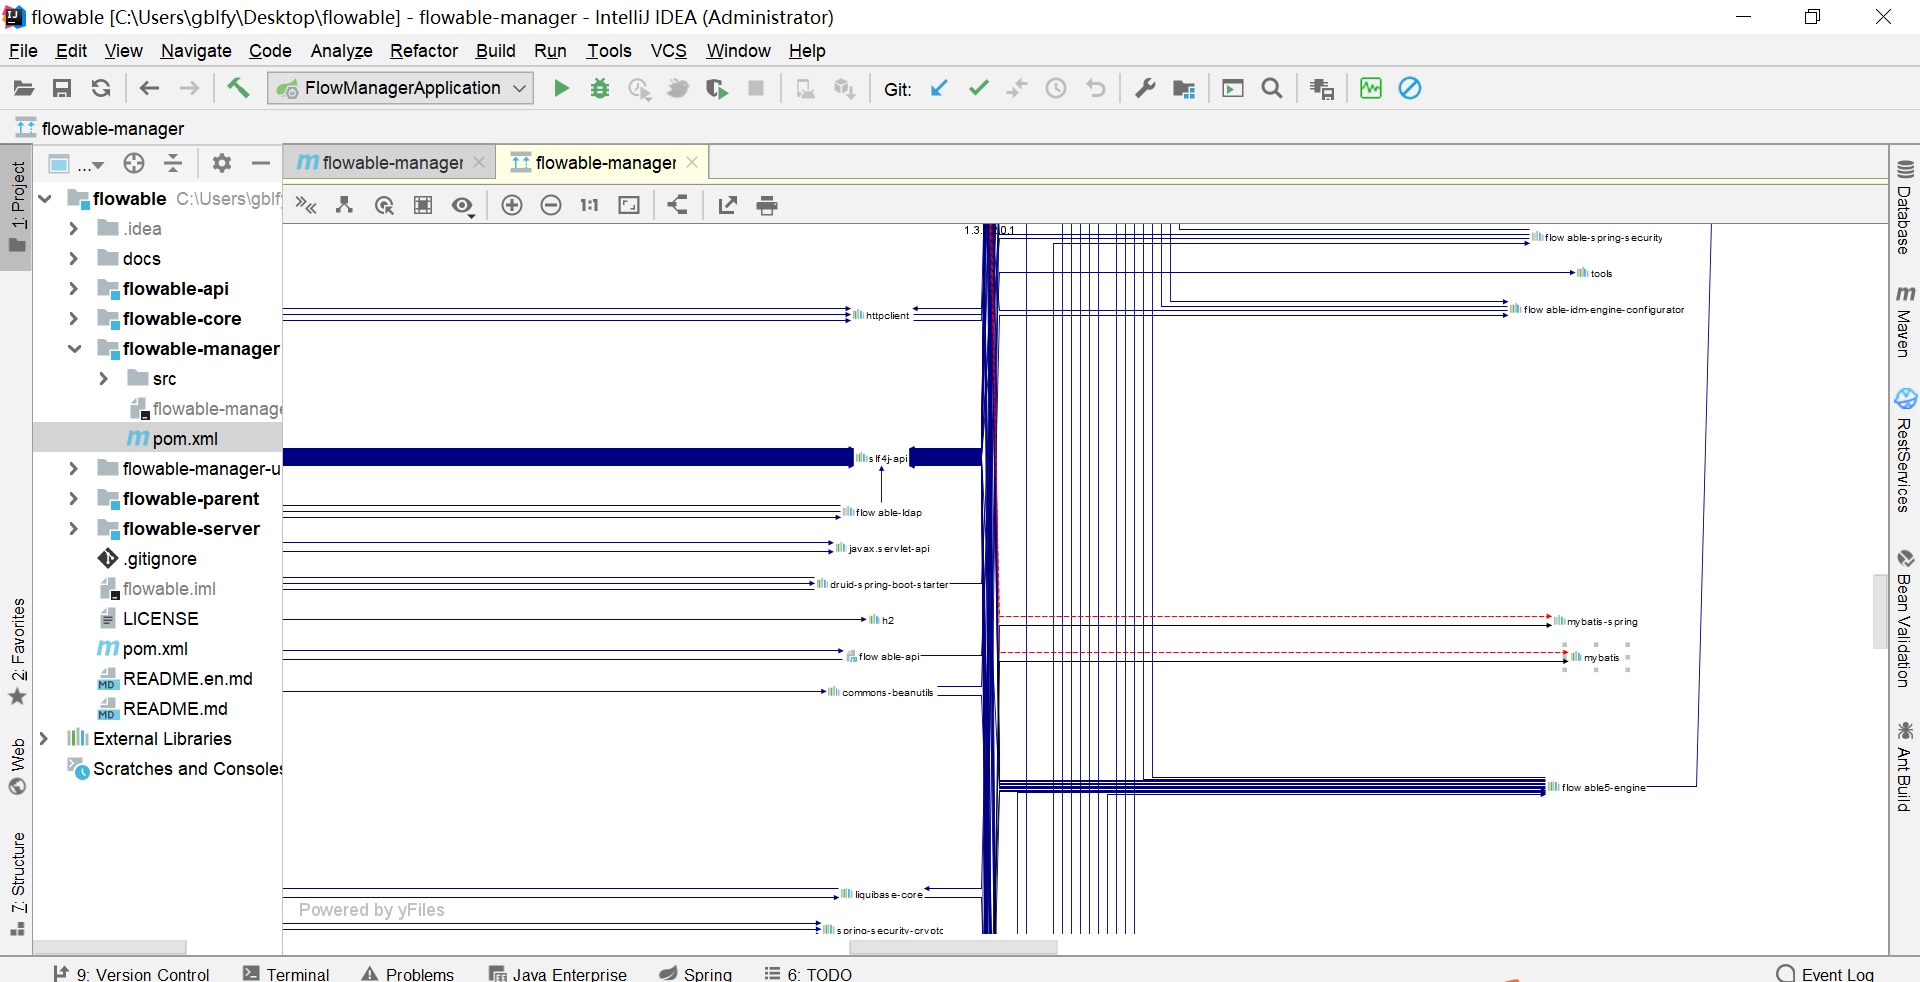Hide the Project panel with minus icon

tap(261, 163)
